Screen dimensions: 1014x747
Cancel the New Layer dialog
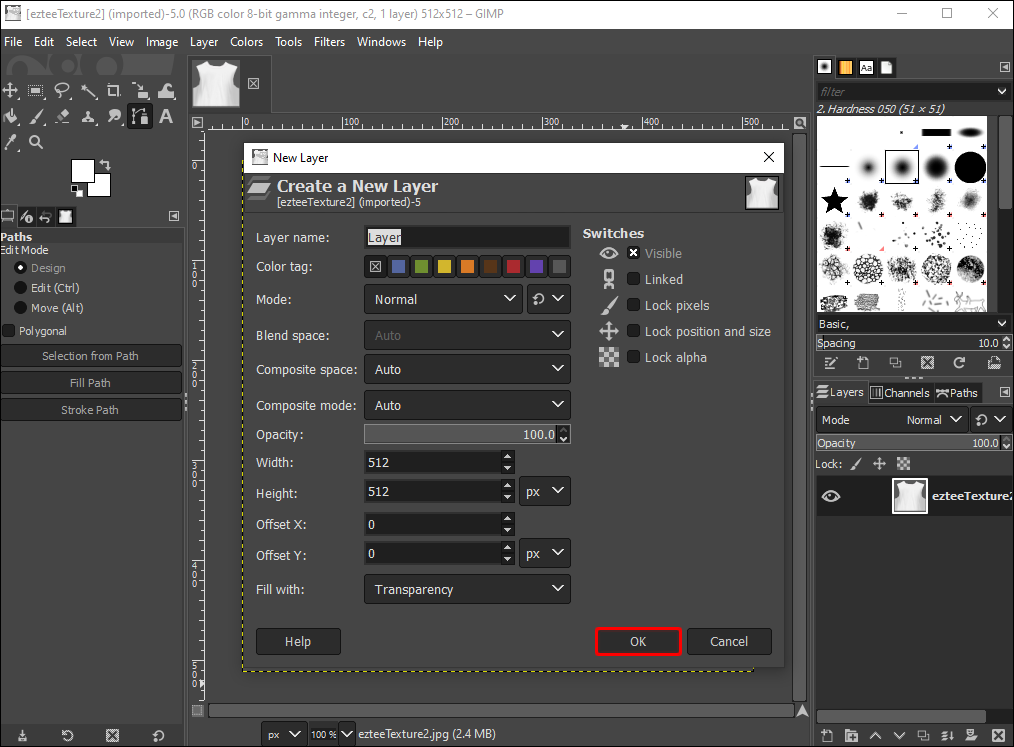click(729, 641)
